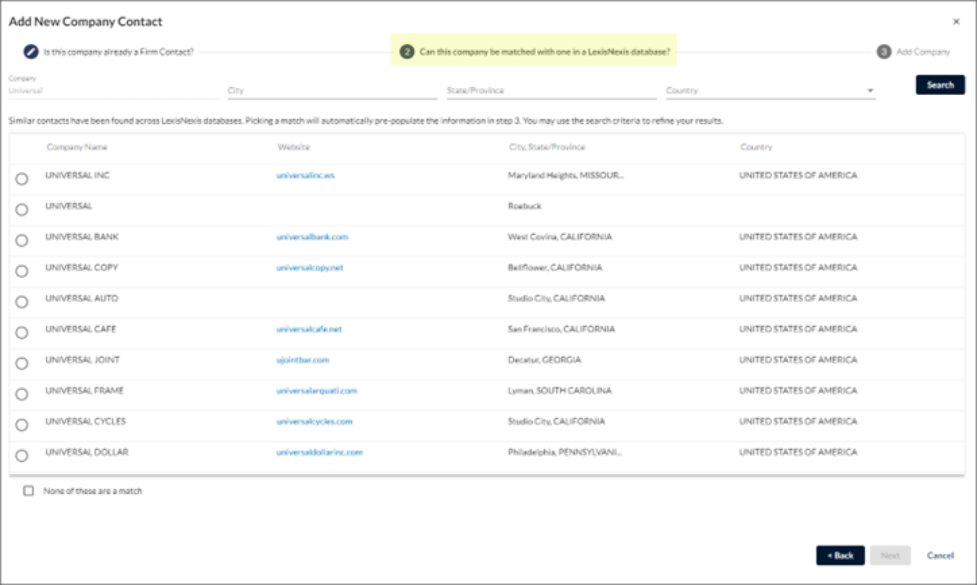
Task: Click the City, State/Province column header
Action: click(x=546, y=147)
